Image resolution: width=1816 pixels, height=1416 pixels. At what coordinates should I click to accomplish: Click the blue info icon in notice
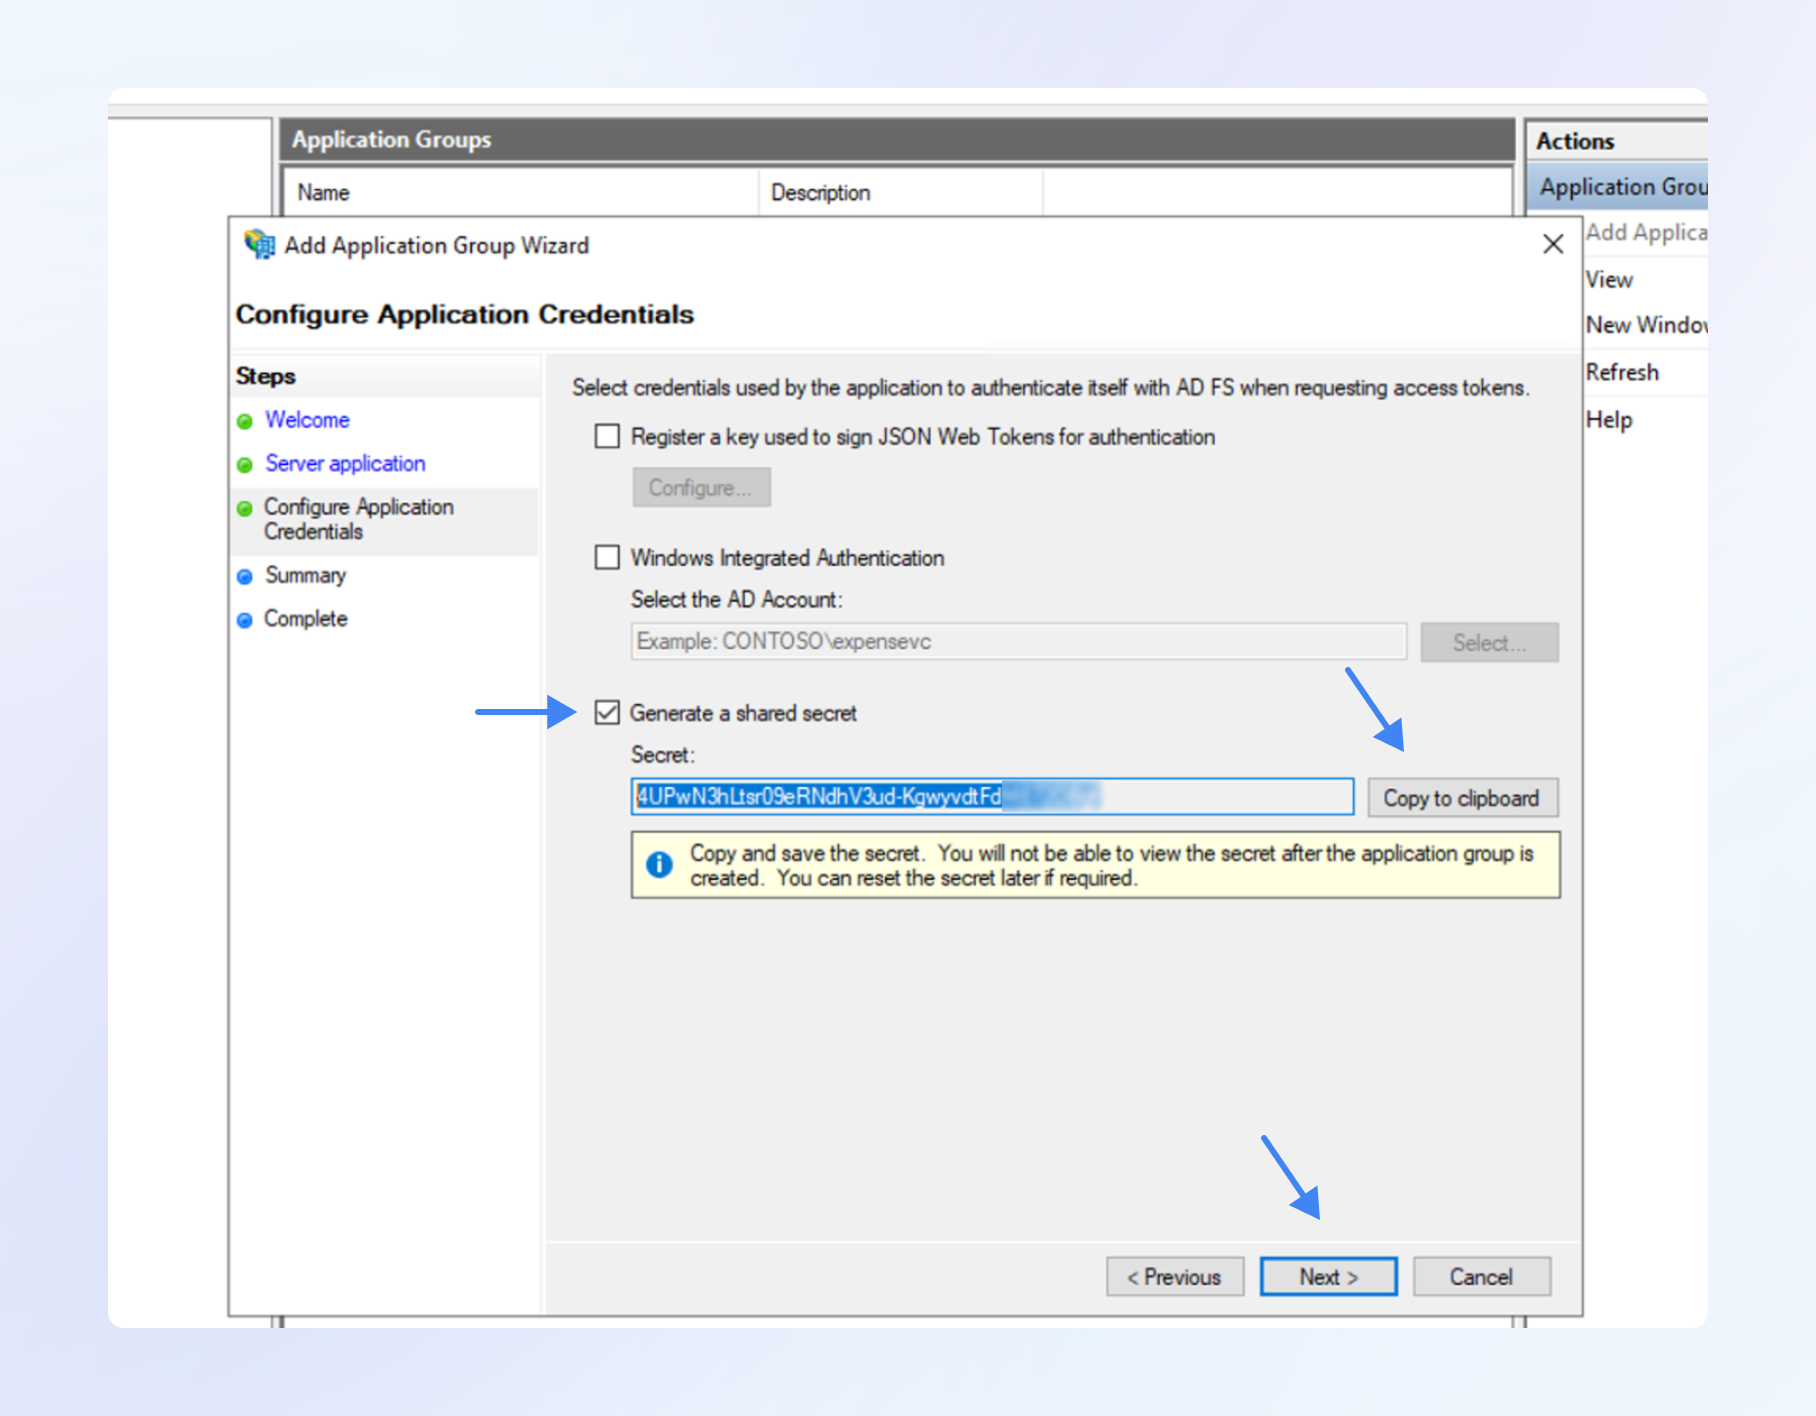click(x=659, y=864)
